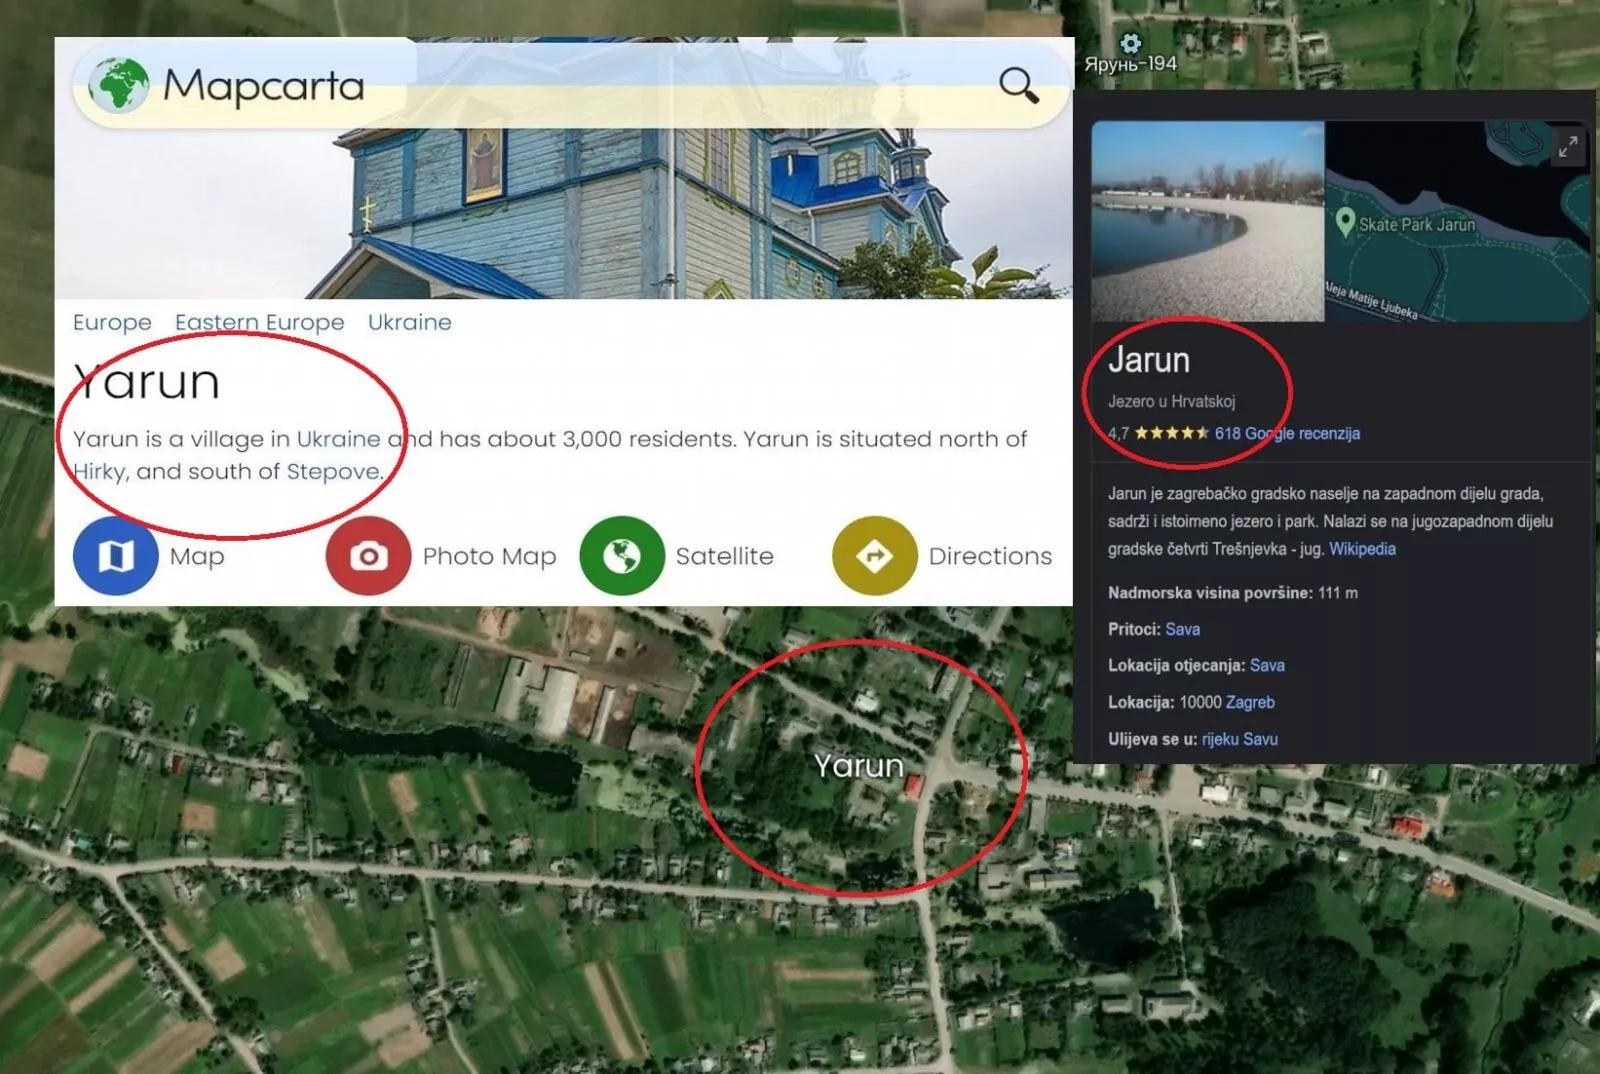Follow the Stepove link in description
The image size is (1600, 1074).
click(333, 471)
